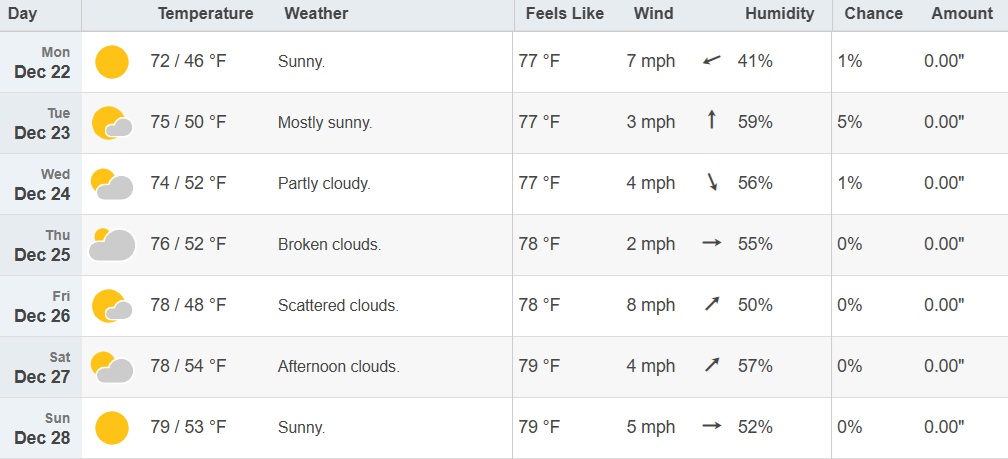Select the Thu Dec 25 day cell
Screen dimensions: 1008x459
[x=42, y=245]
